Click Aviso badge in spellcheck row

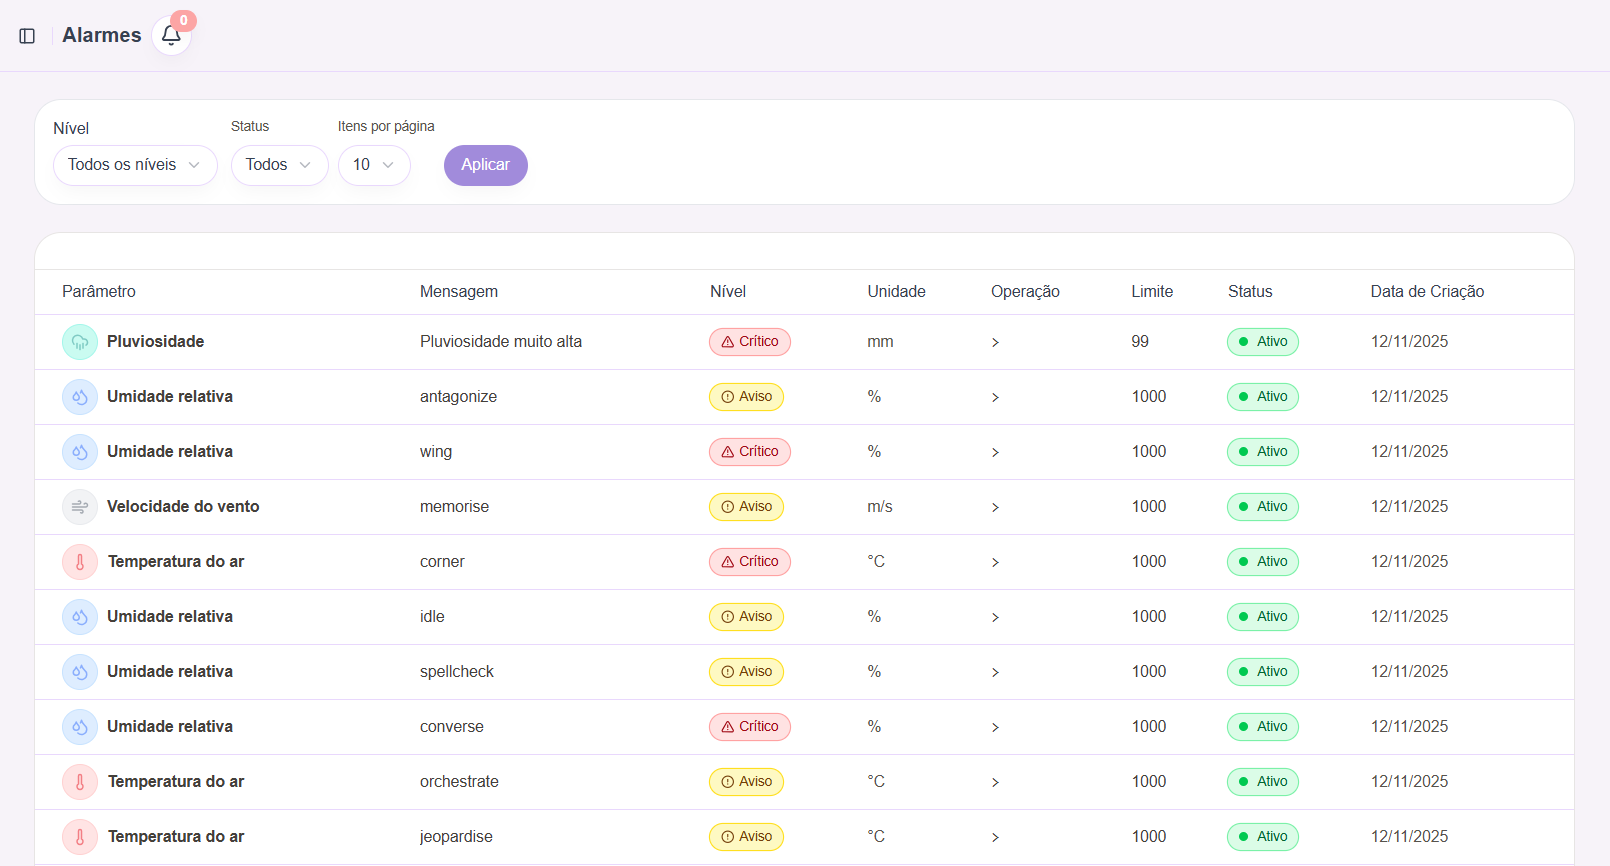pos(747,672)
